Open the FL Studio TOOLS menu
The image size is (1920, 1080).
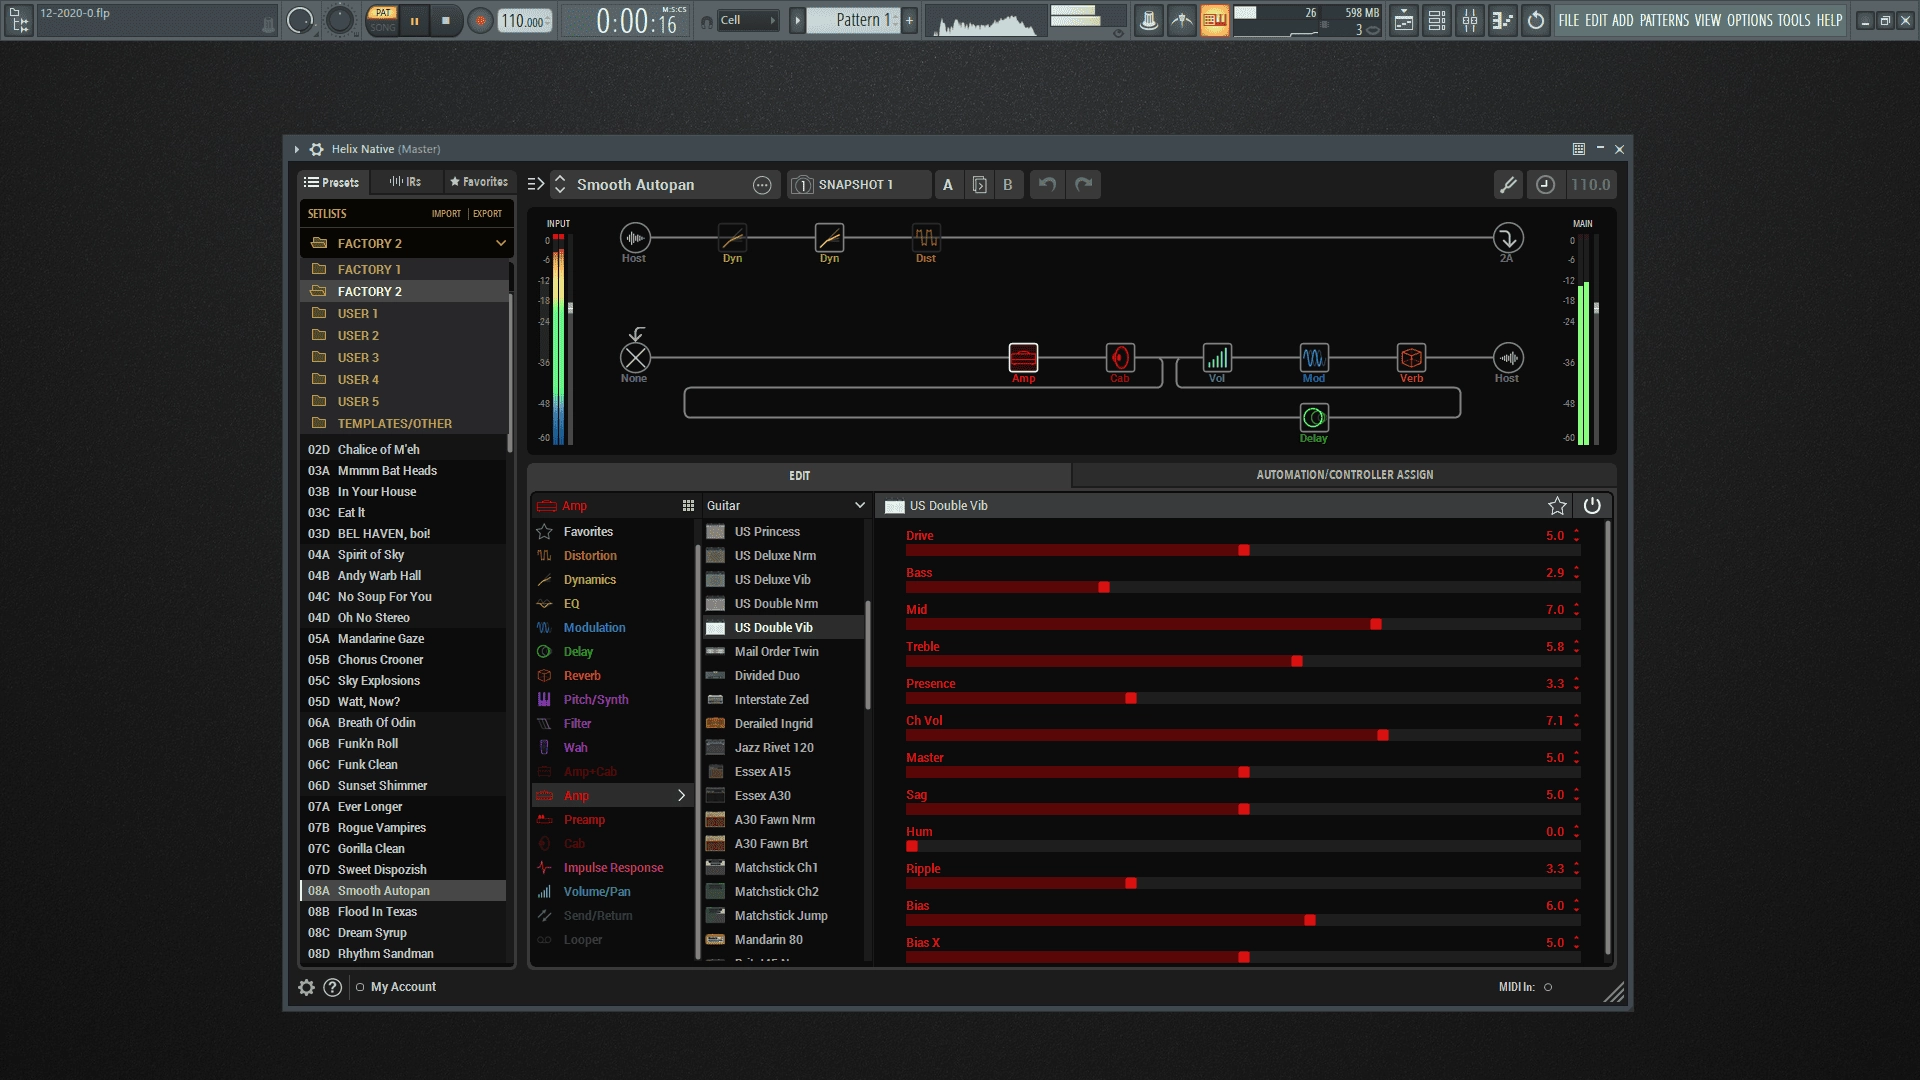pyautogui.click(x=1793, y=20)
